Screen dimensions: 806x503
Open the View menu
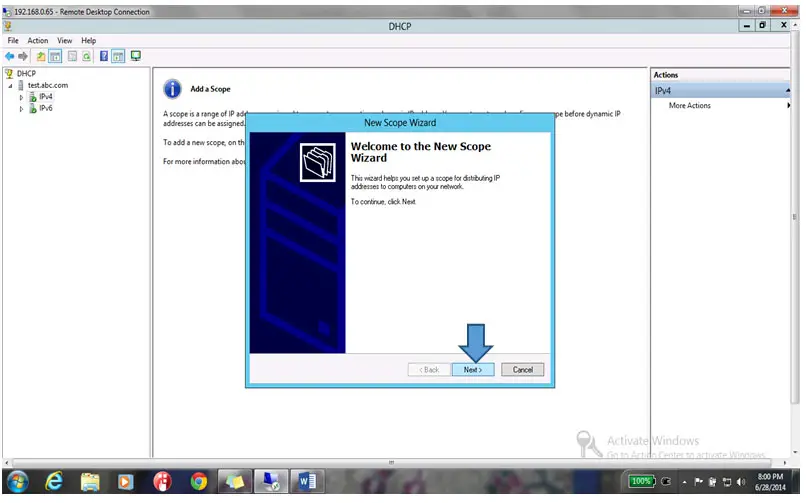tap(64, 41)
